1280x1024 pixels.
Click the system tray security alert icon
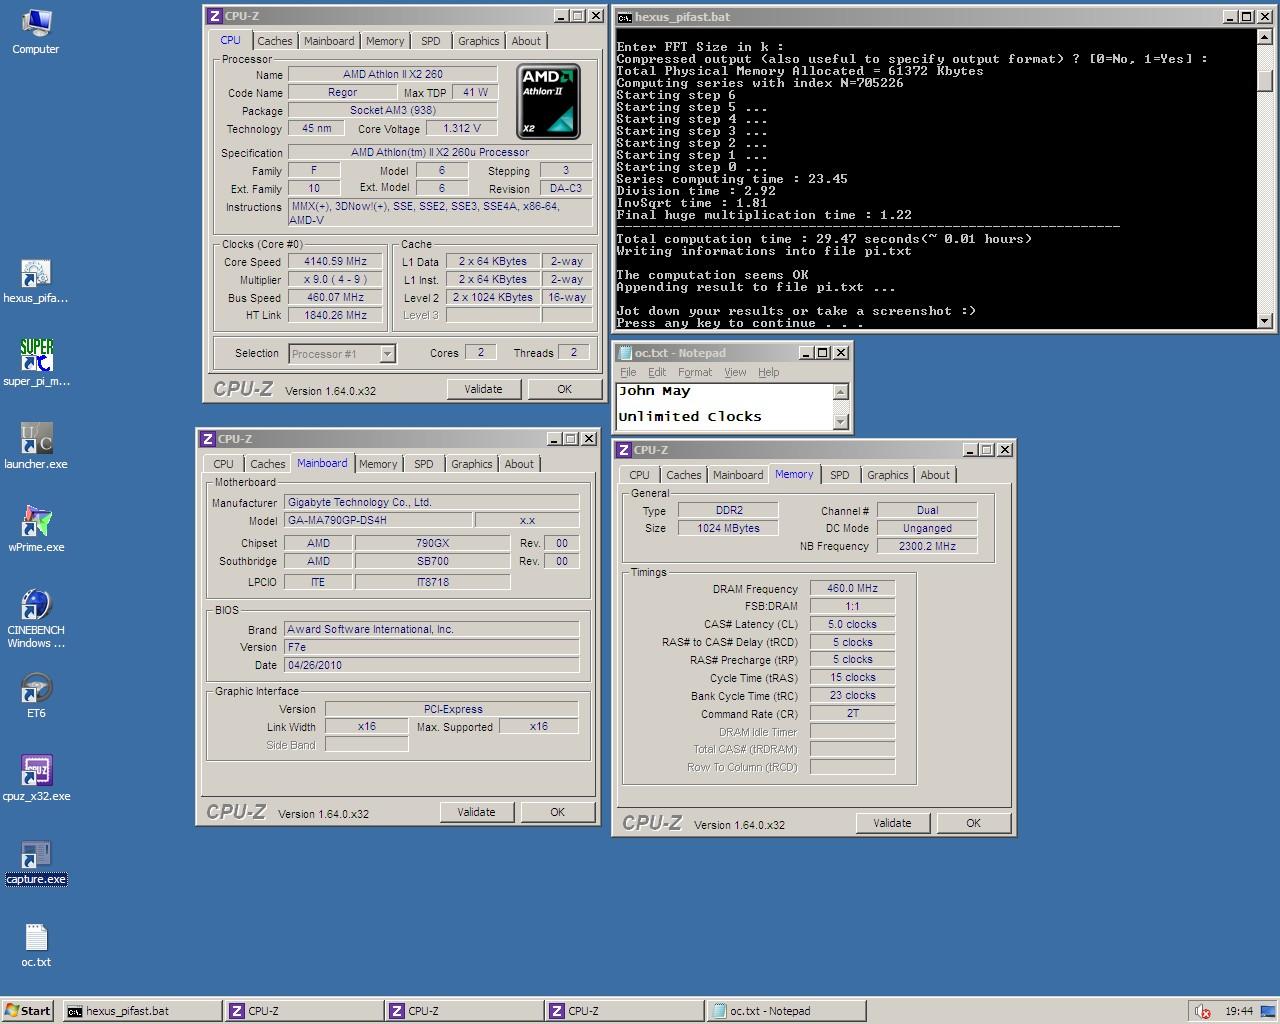1202,1011
